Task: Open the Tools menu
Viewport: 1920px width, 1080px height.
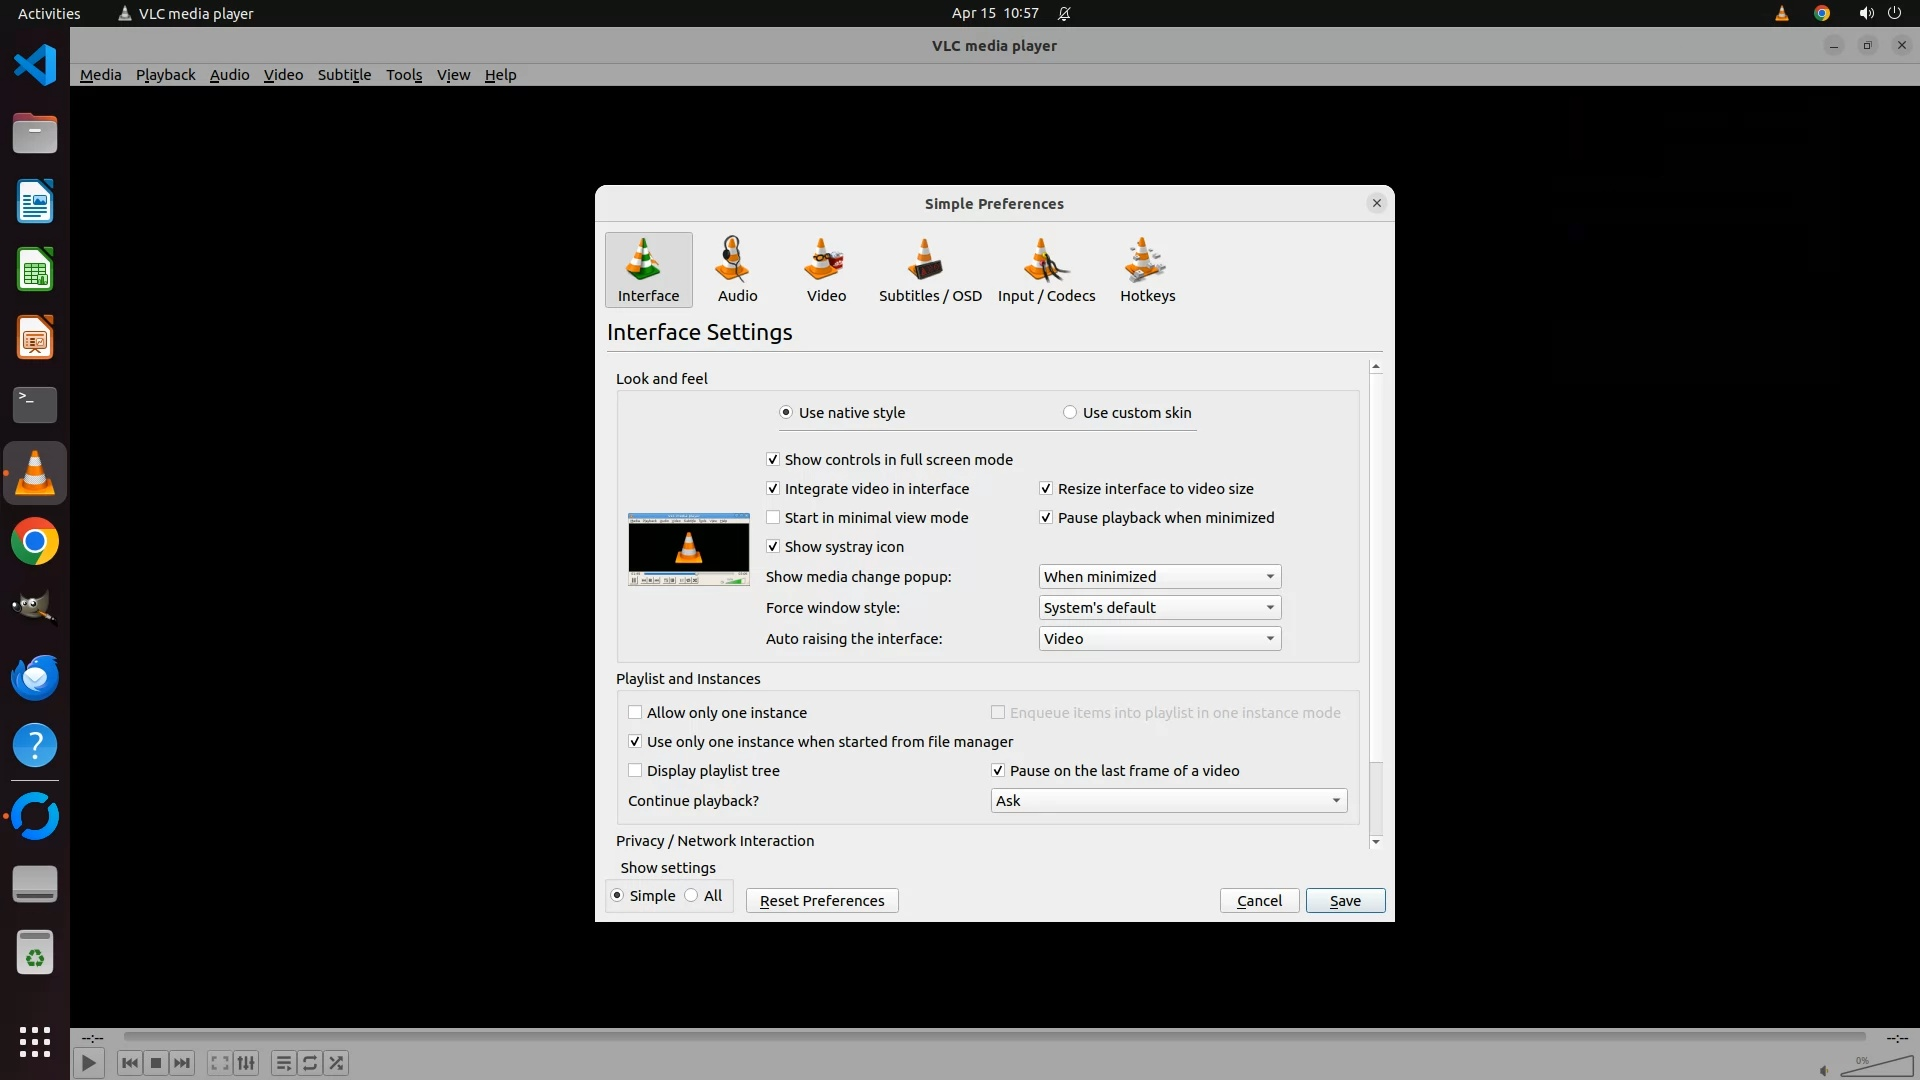Action: click(404, 75)
